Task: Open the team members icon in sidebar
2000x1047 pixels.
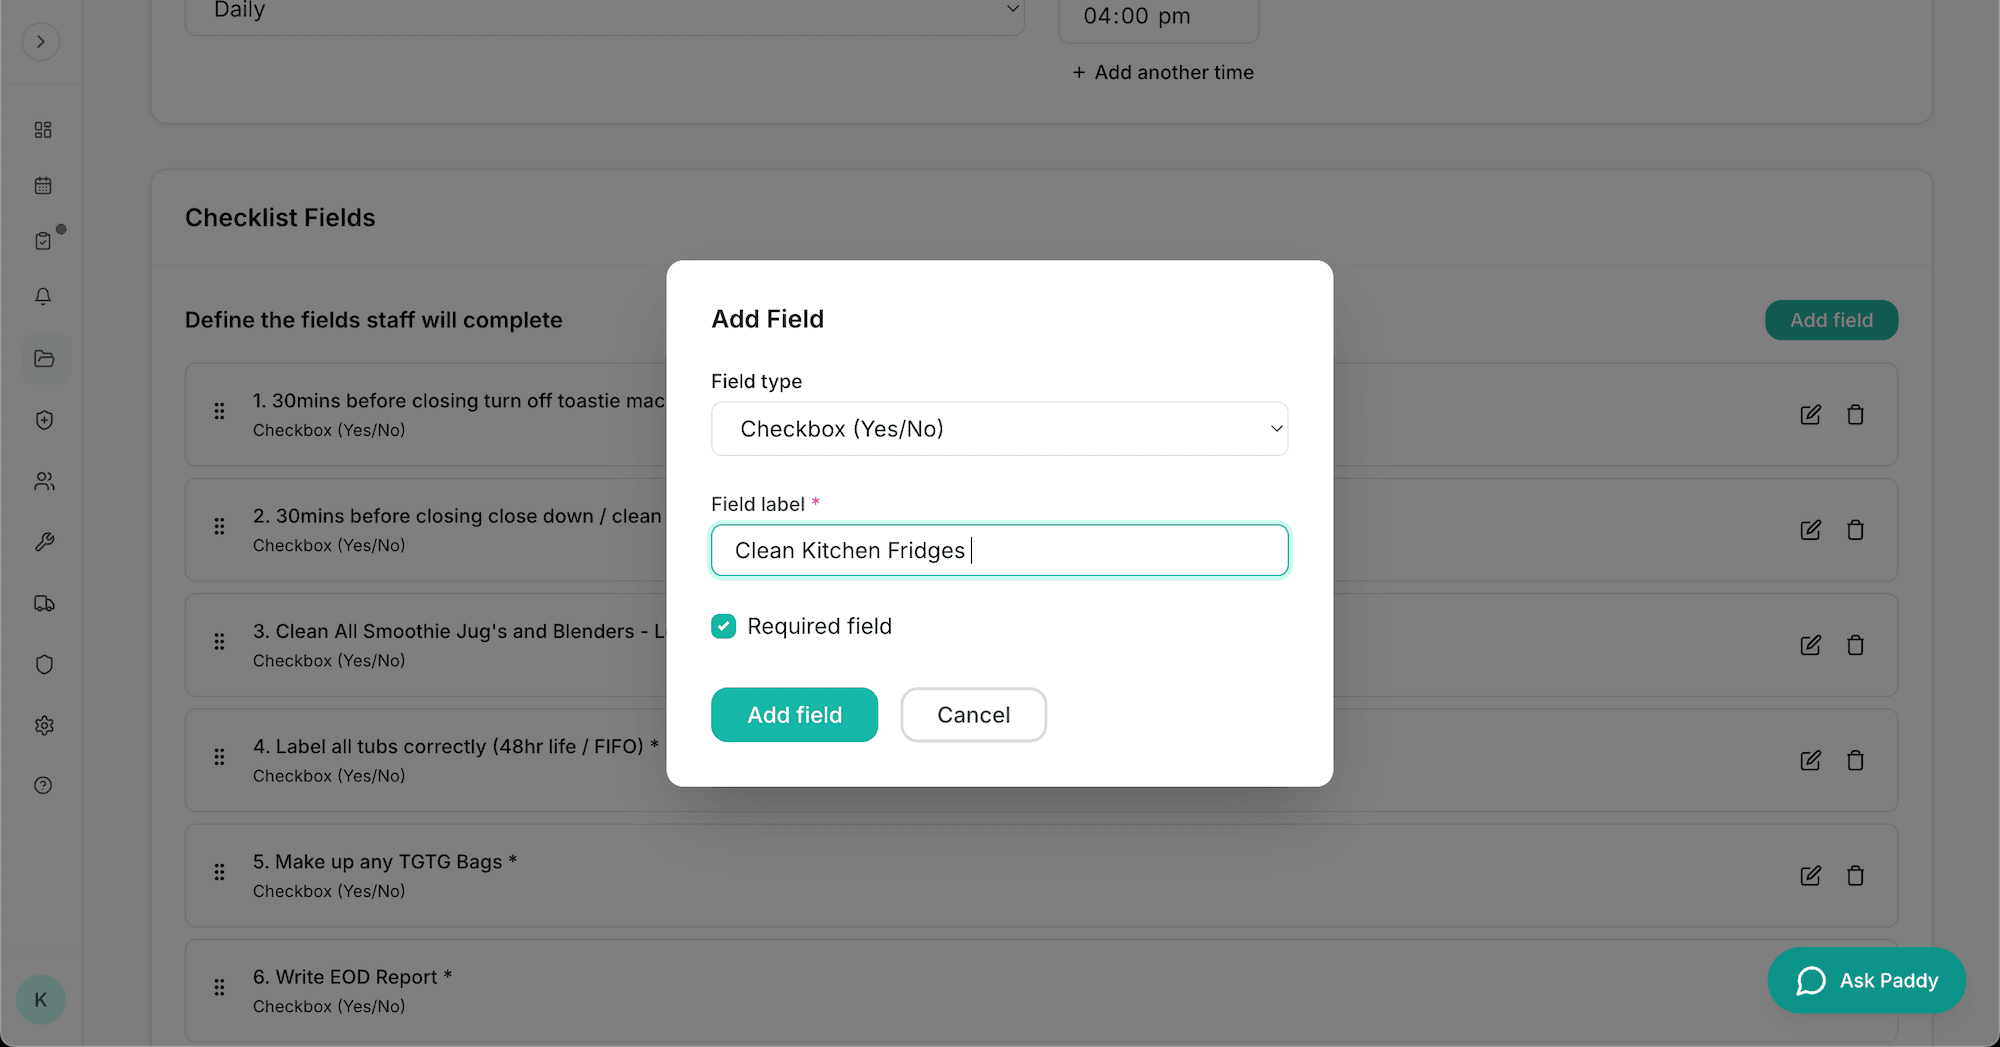Action: [44, 482]
